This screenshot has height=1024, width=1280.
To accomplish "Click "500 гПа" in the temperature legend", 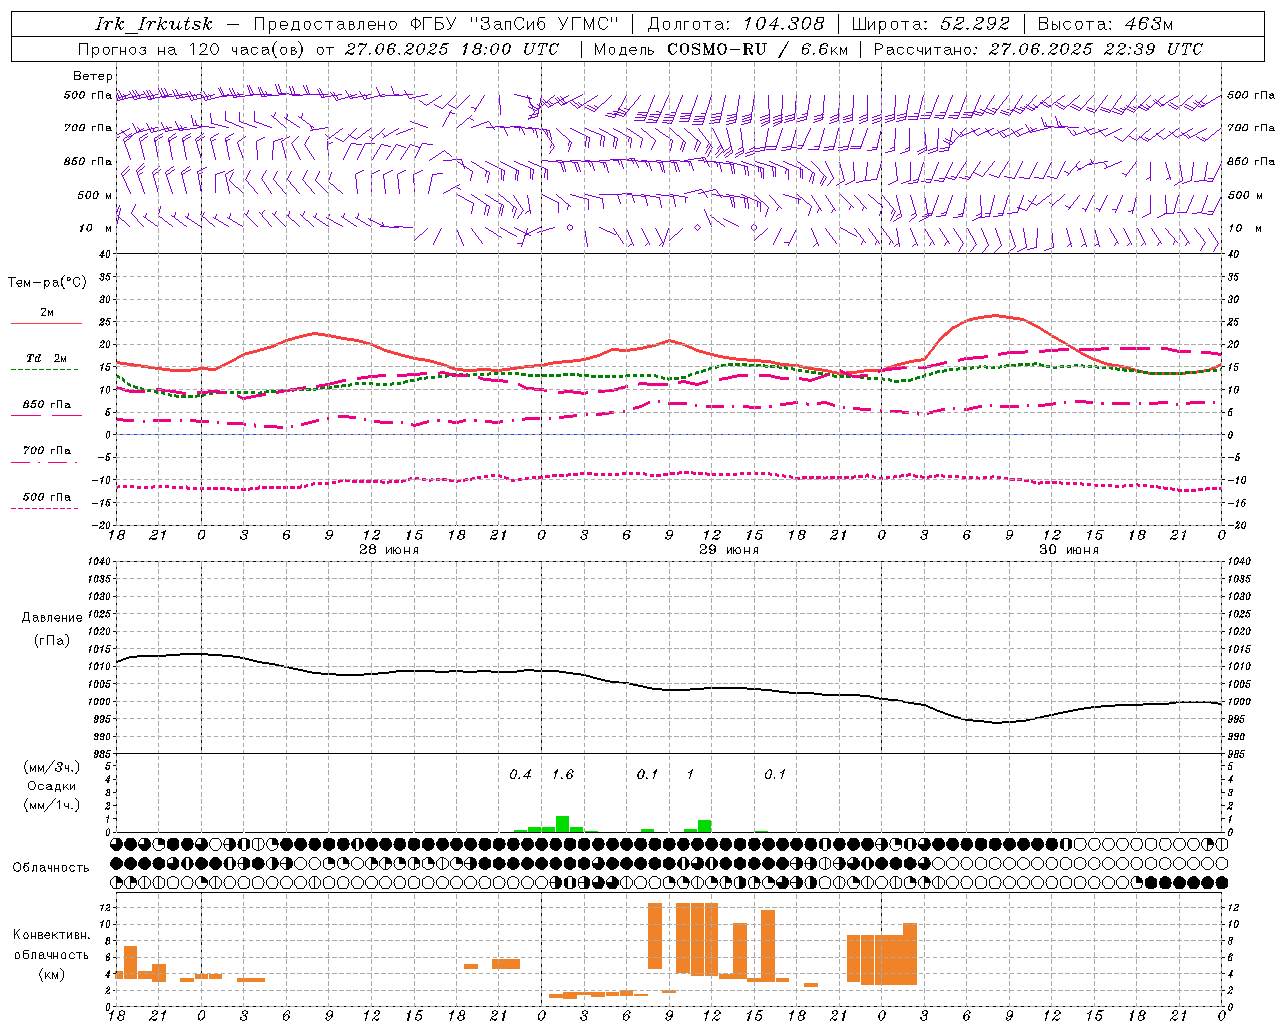I will (46, 497).
